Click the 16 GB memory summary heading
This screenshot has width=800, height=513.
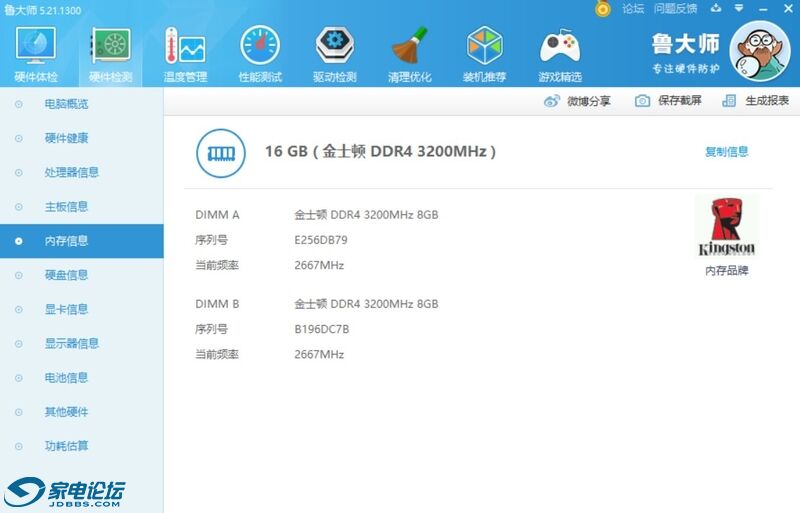[380, 152]
